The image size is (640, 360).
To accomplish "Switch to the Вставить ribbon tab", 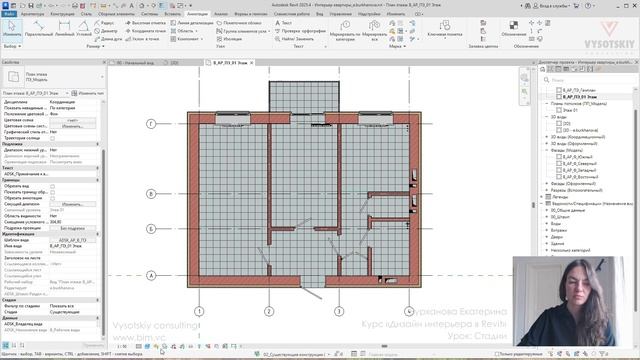I will [172, 14].
